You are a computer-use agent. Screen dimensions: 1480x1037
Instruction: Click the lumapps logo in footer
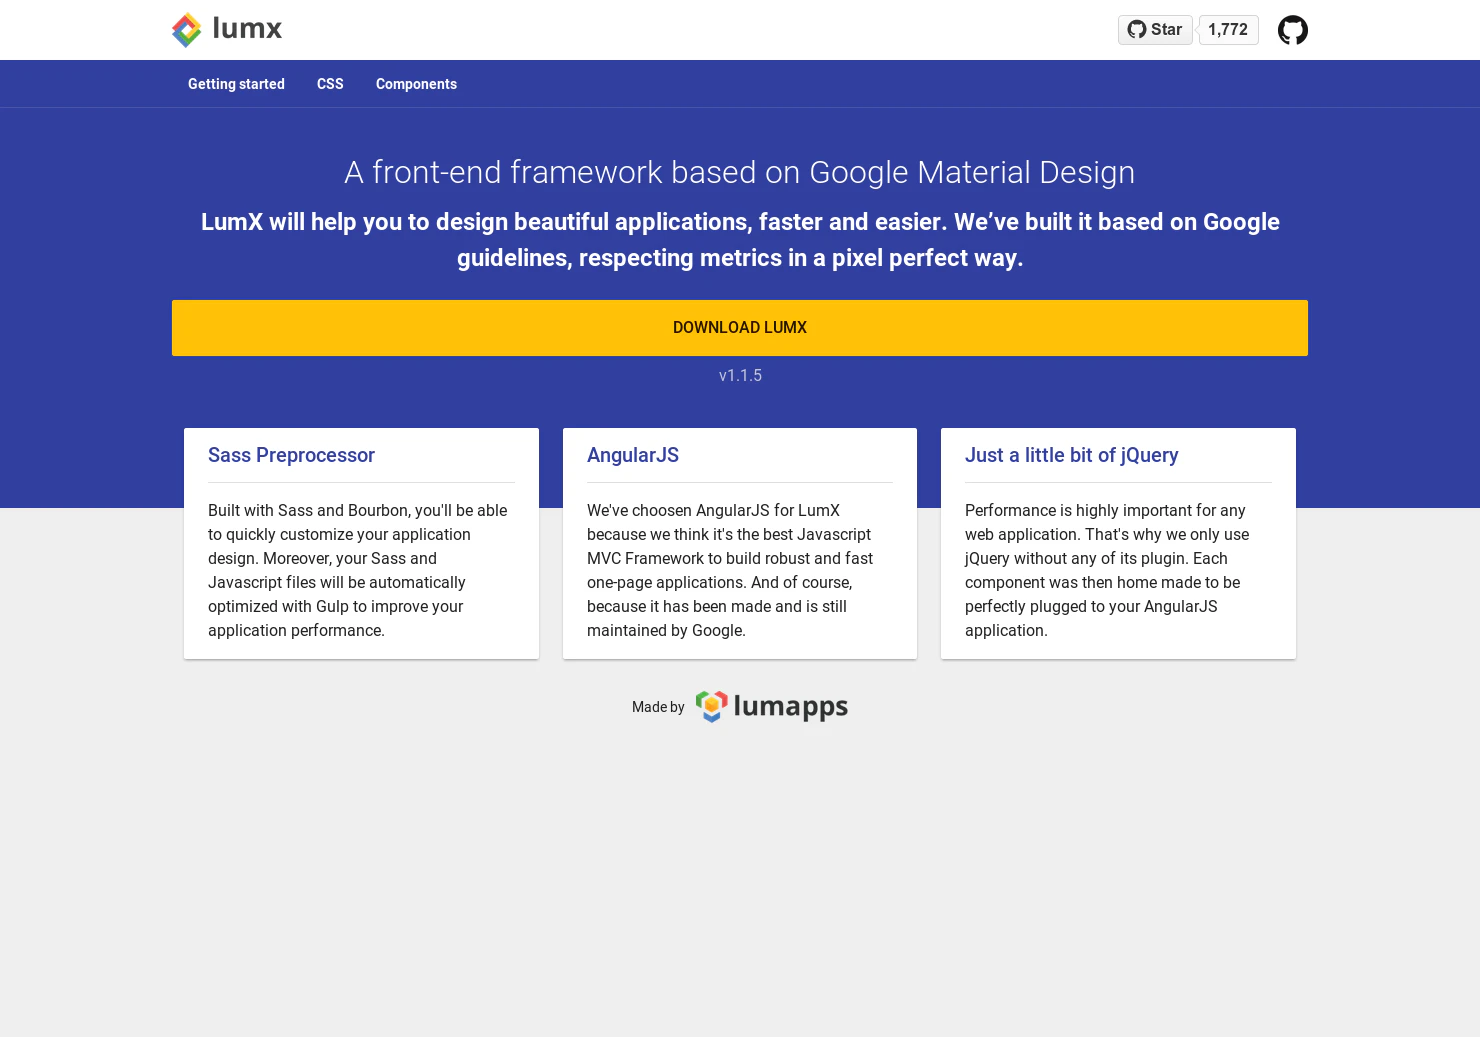(x=772, y=707)
